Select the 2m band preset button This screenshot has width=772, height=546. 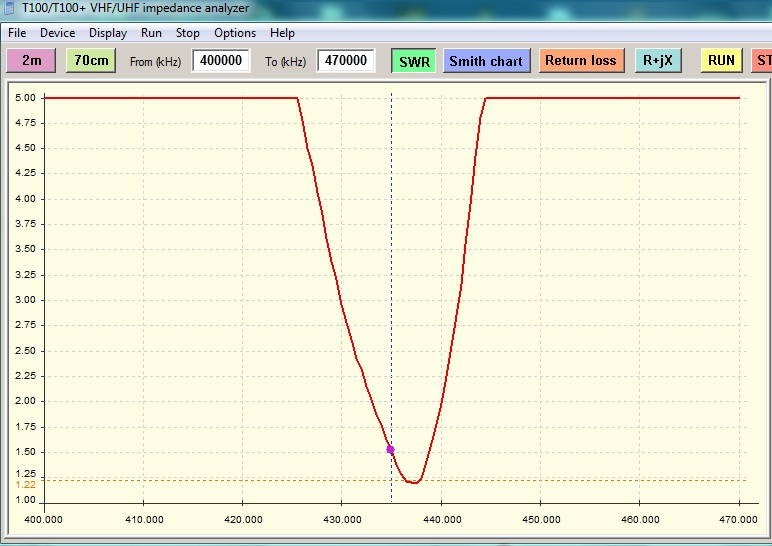32,61
